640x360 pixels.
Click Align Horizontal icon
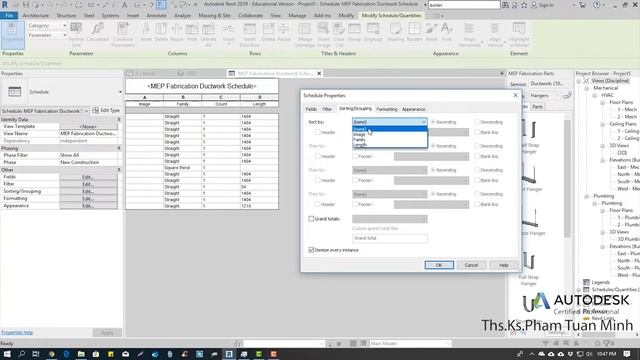[x=469, y=35]
